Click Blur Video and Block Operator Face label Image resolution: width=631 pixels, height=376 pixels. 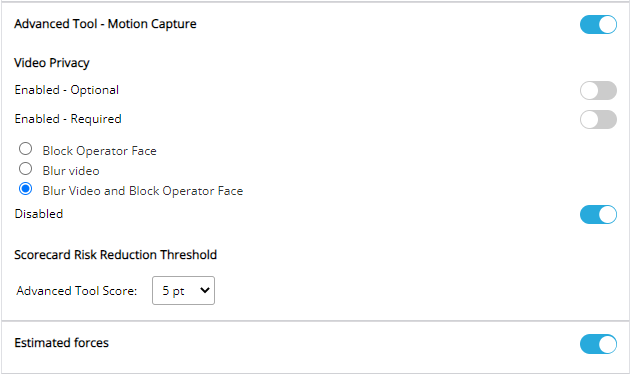[x=143, y=191]
